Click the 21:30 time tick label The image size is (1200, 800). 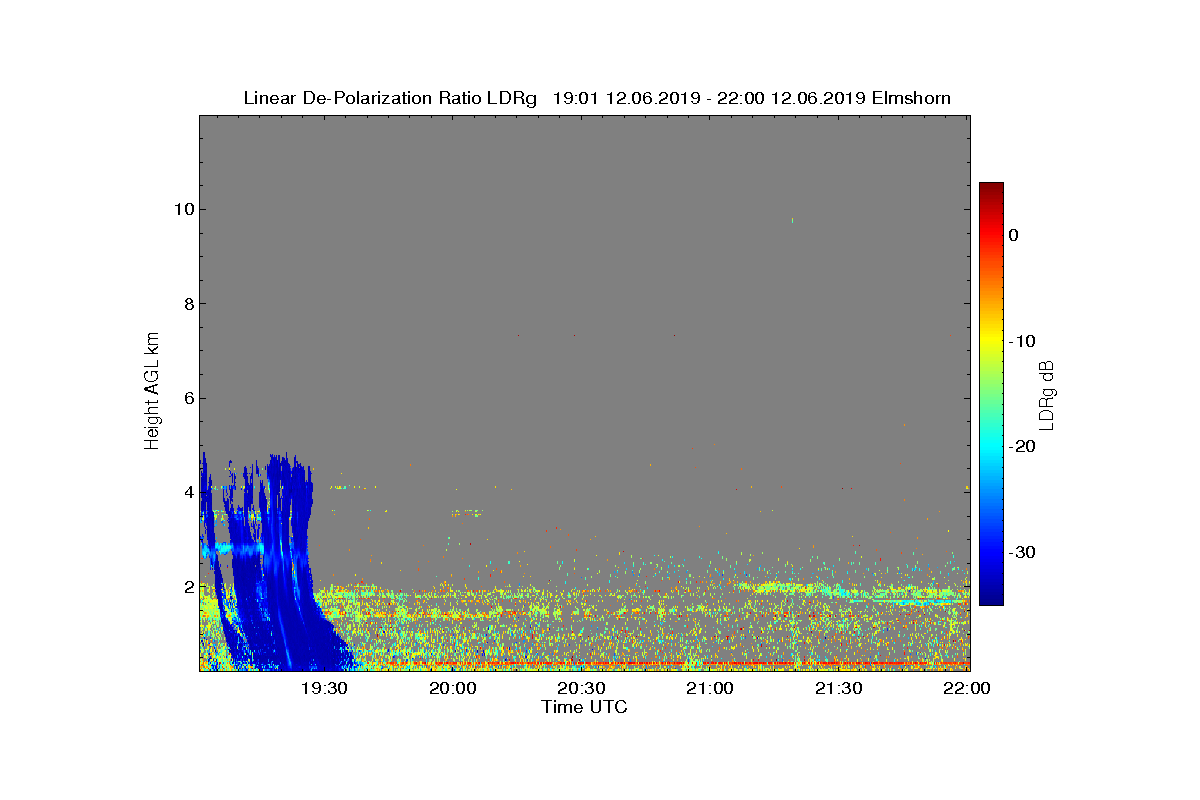838,689
